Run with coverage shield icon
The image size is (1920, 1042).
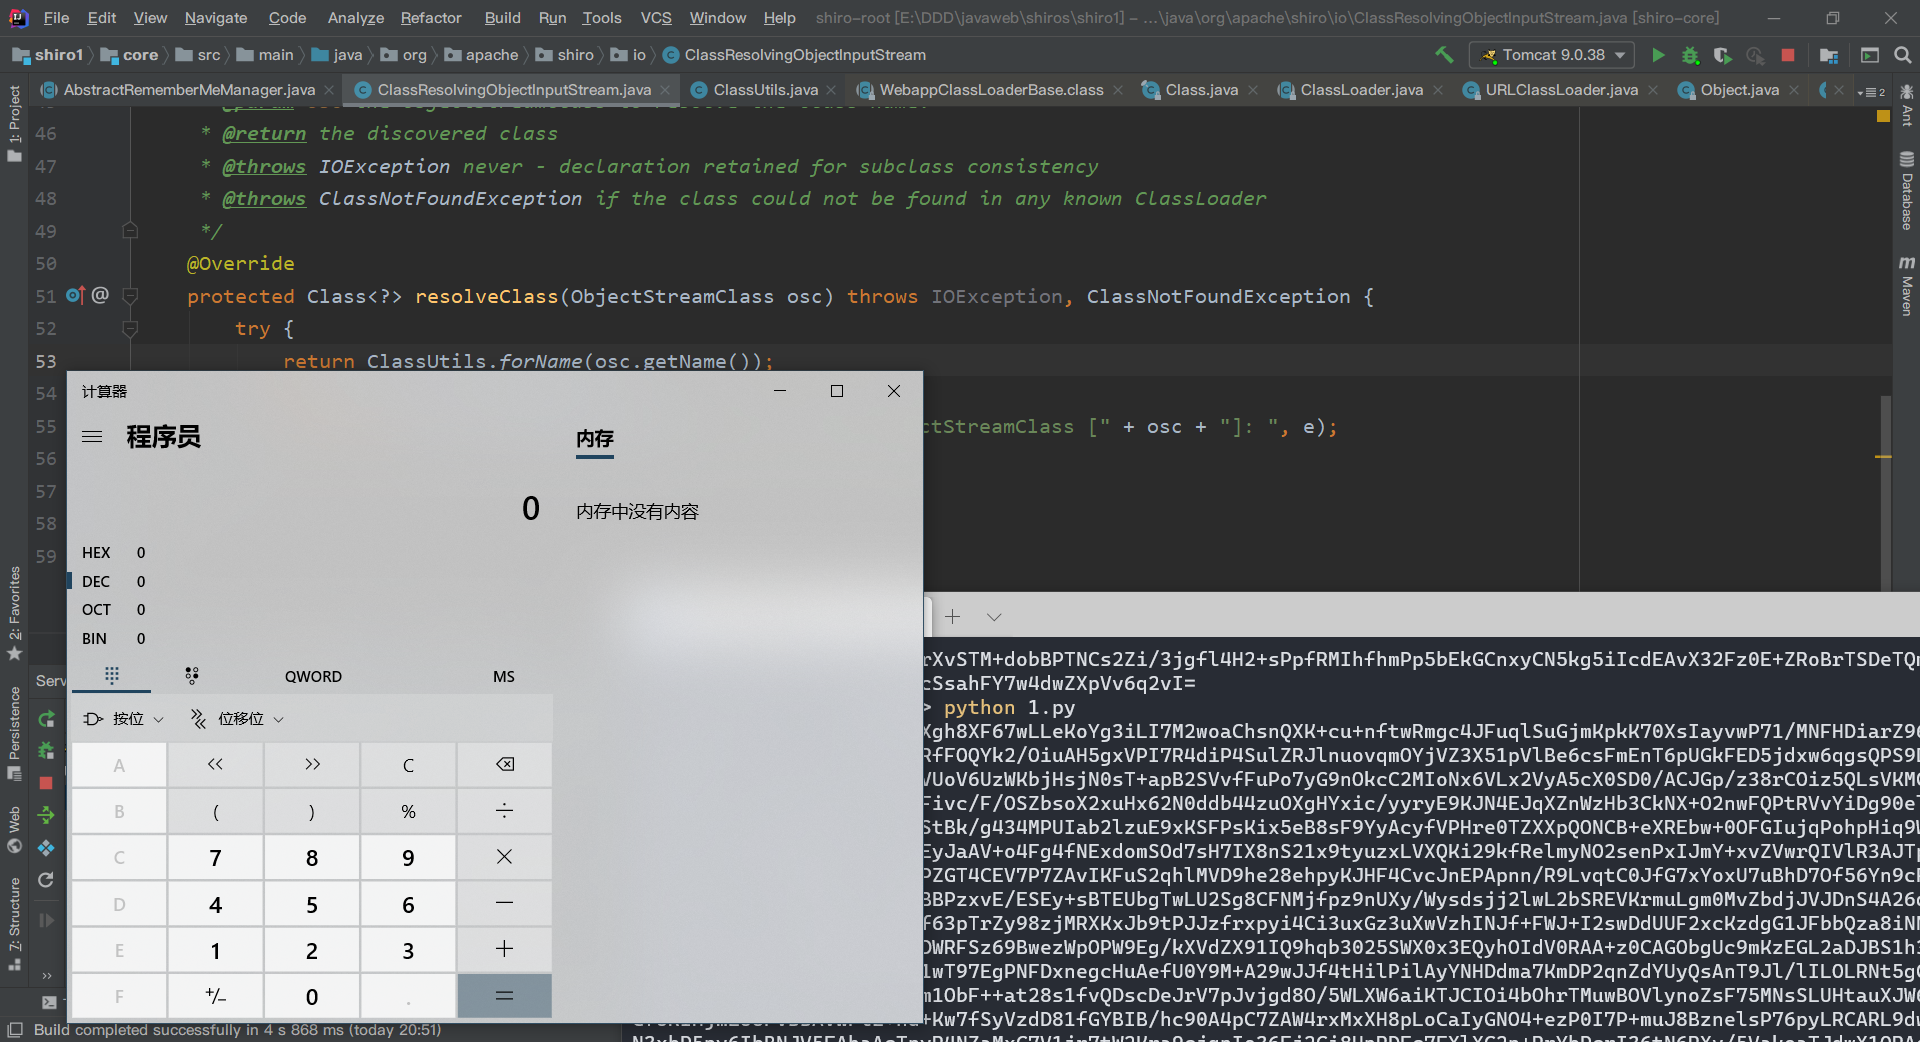coord(1722,55)
